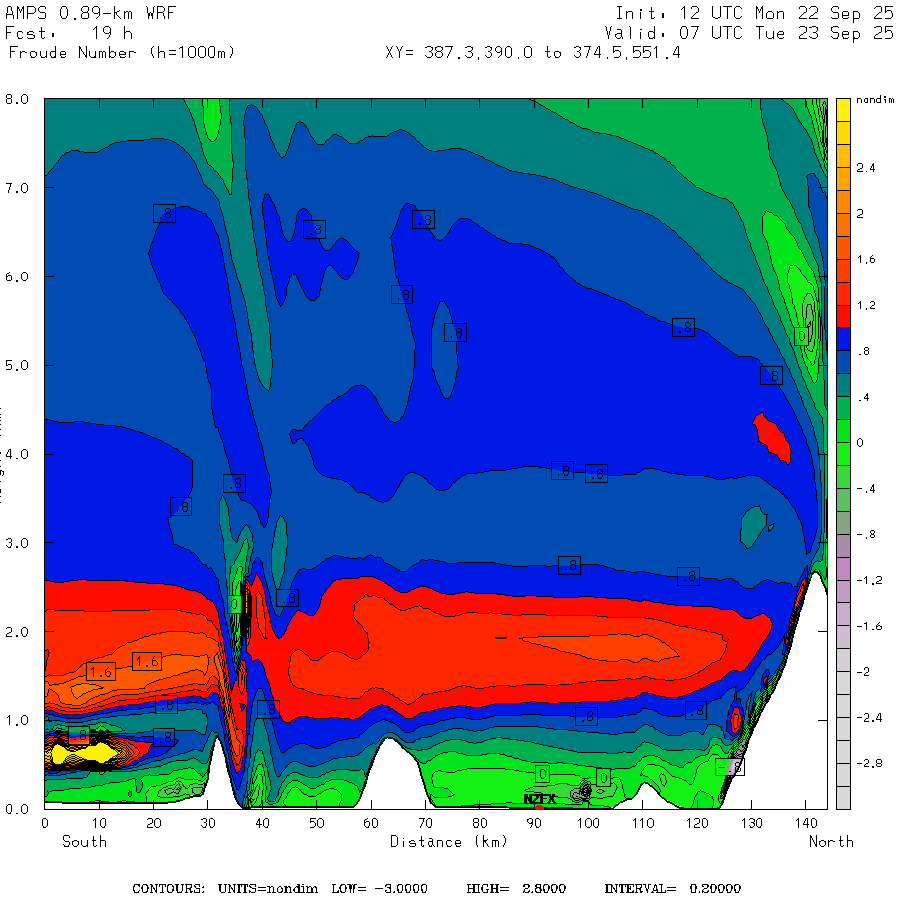Click the 2.0 height axis label
The image size is (900, 900).
point(17,632)
